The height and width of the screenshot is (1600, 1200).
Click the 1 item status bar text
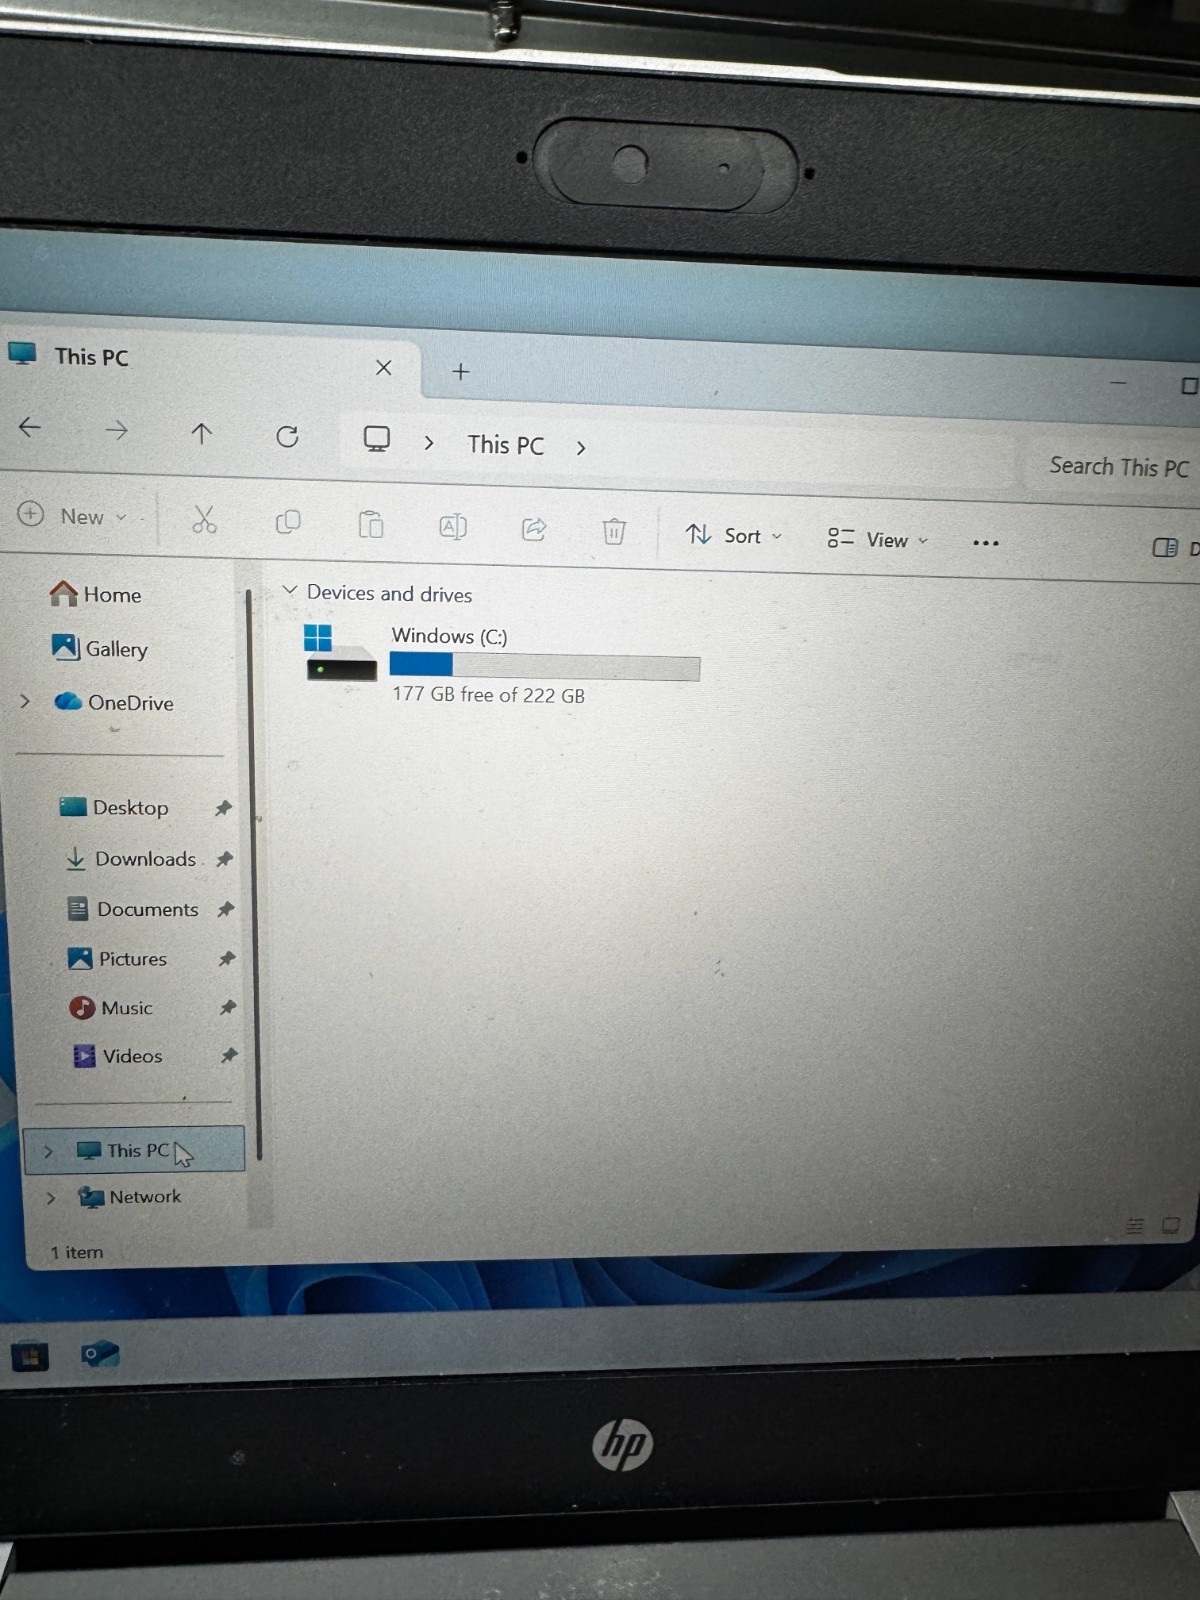click(77, 1252)
